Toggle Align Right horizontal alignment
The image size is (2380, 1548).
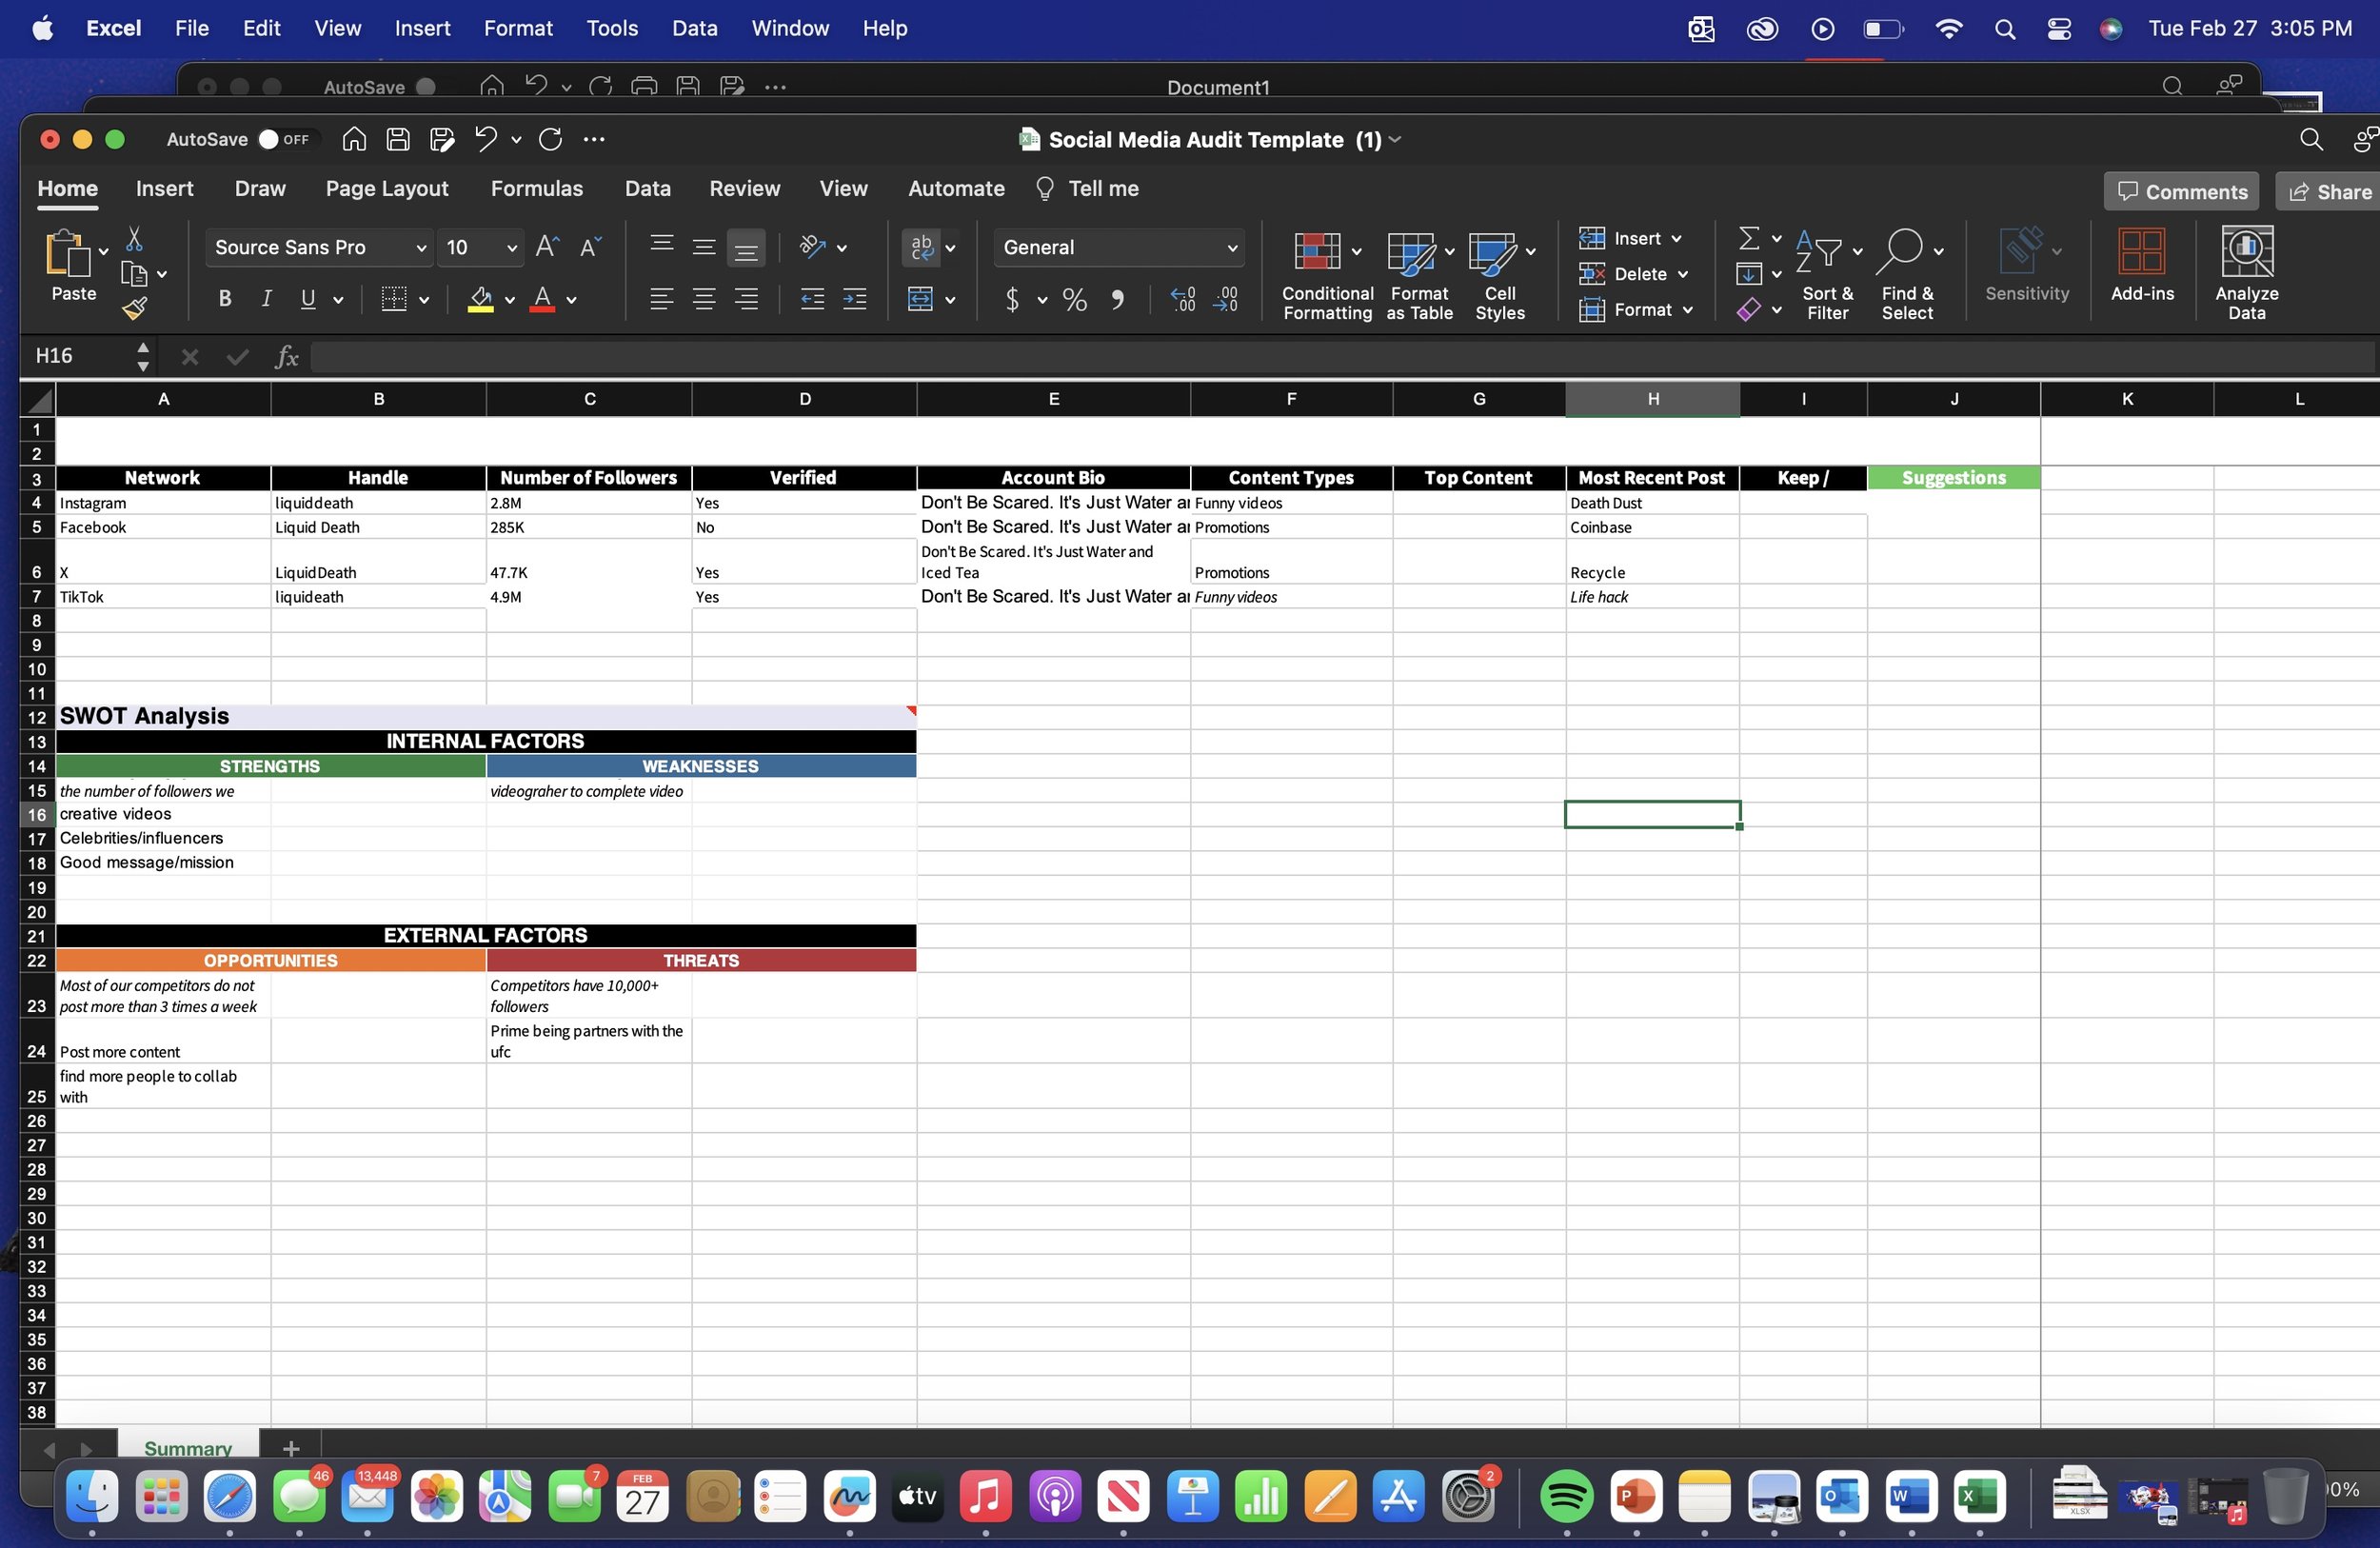[746, 299]
